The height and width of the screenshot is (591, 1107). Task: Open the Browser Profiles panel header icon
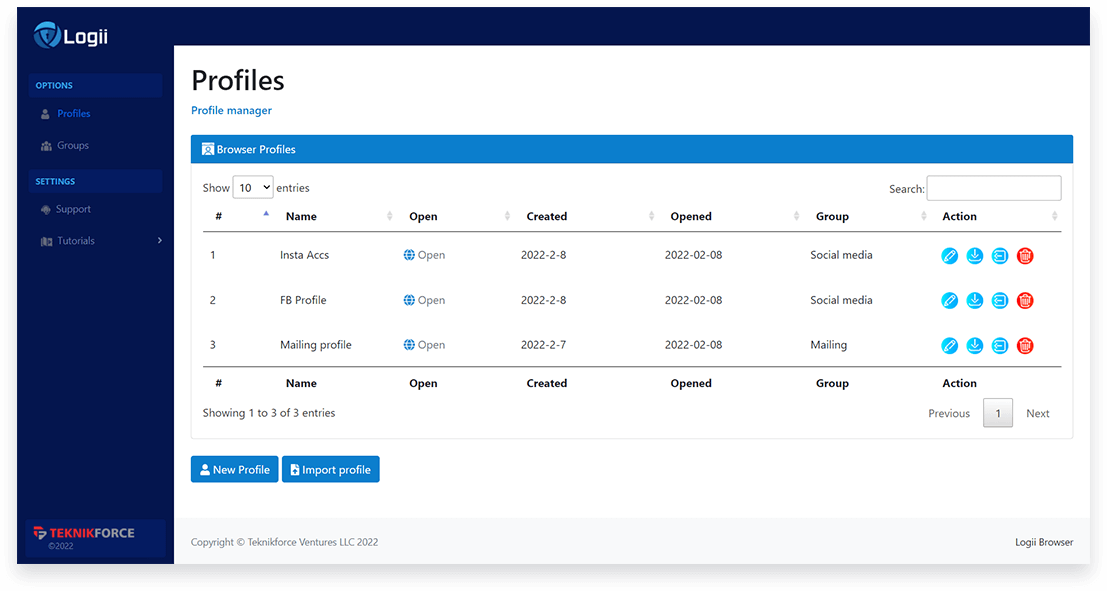point(207,149)
